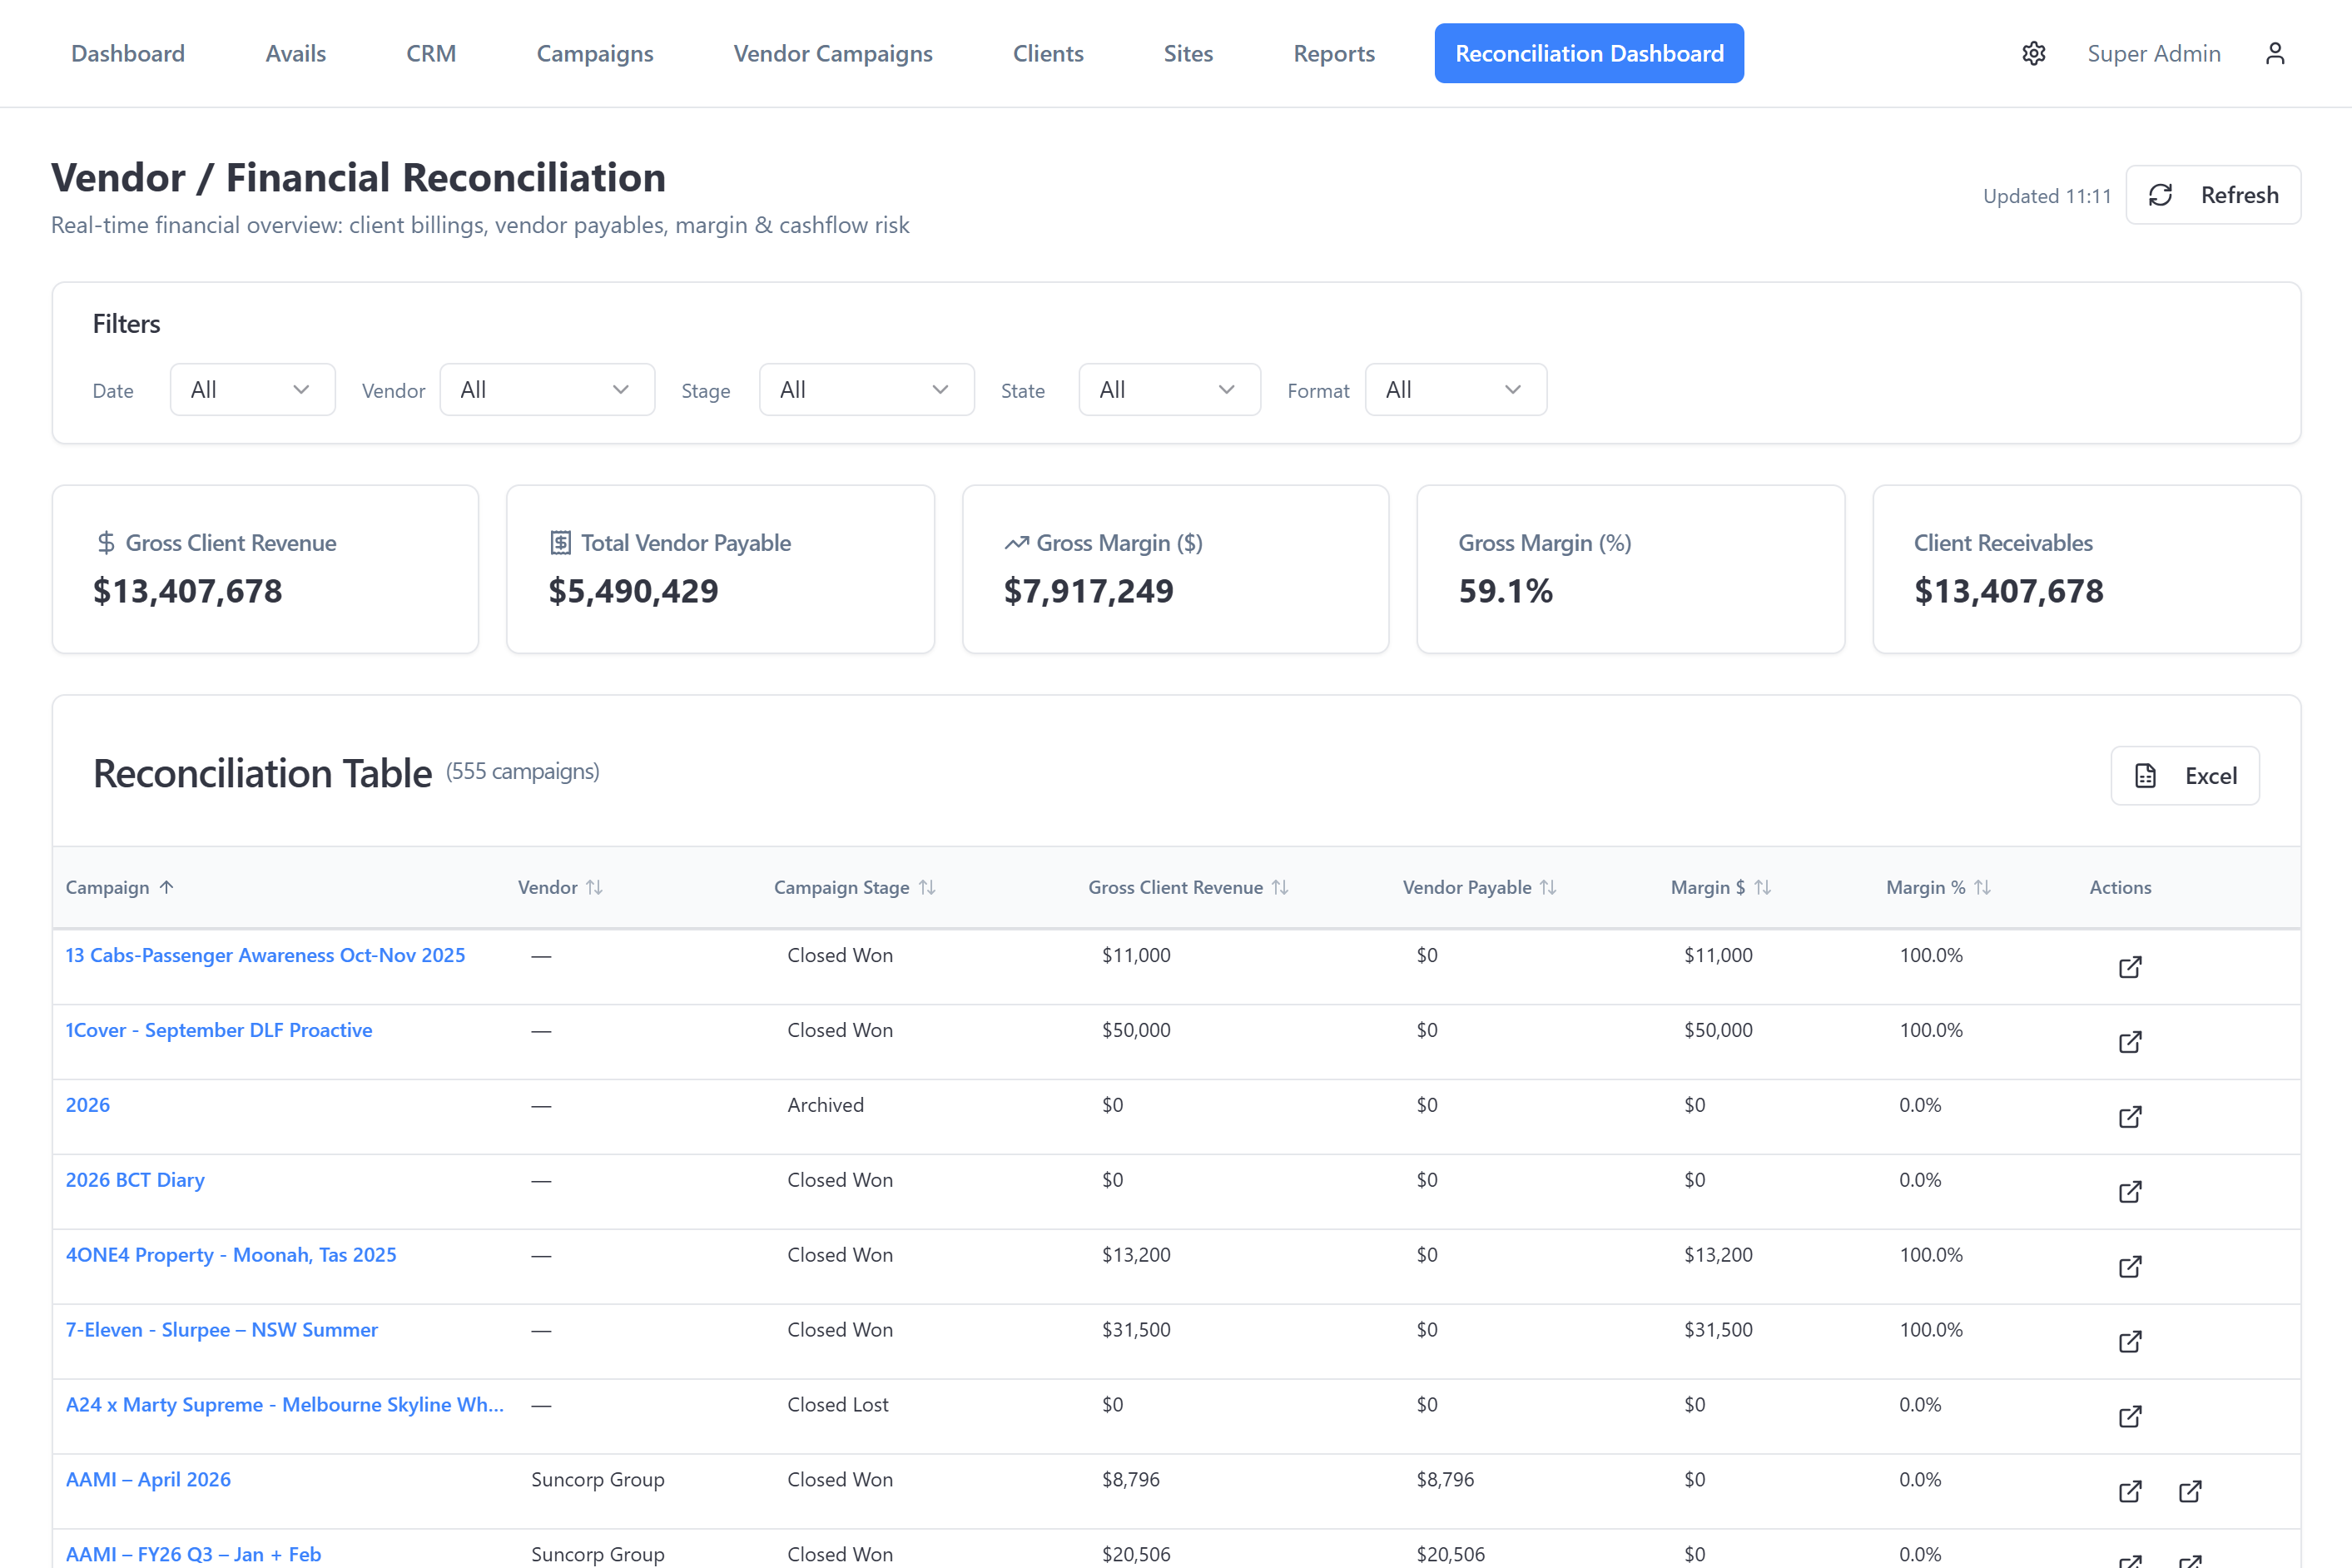This screenshot has height=1568, width=2352.
Task: Switch to the Reports tab
Action: pyautogui.click(x=1333, y=54)
